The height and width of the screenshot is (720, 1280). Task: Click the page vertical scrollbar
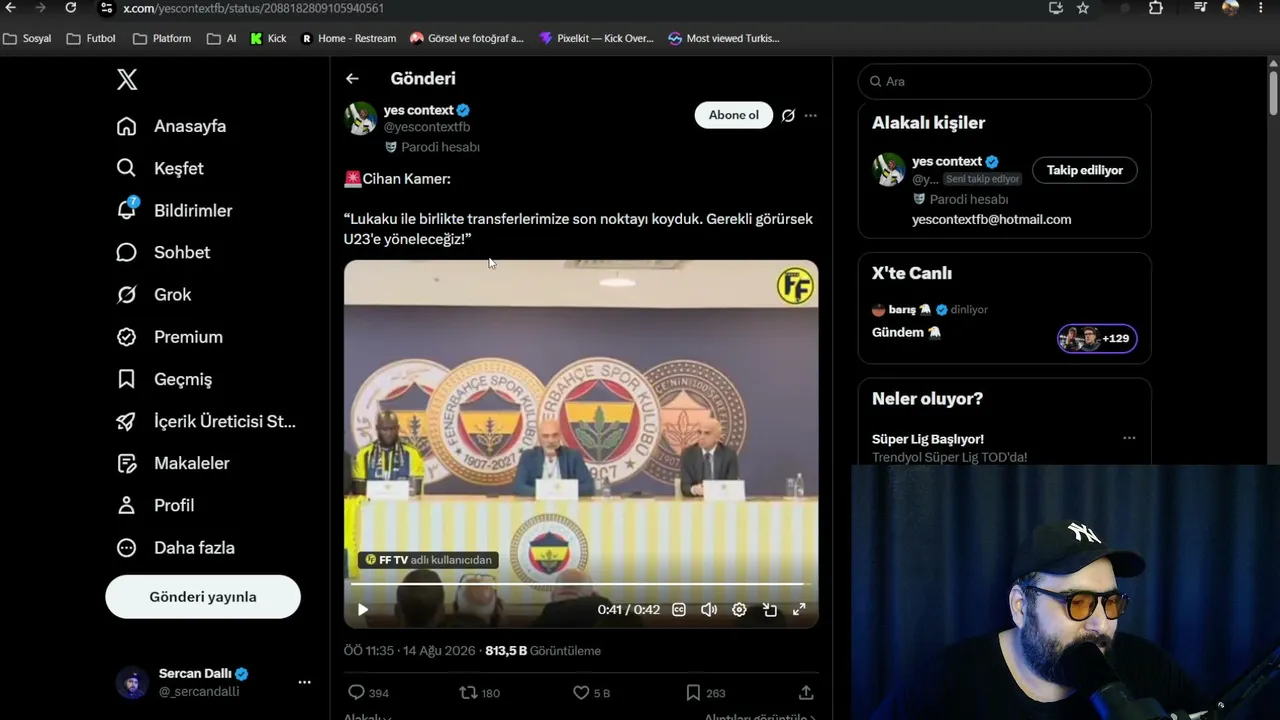click(1273, 92)
